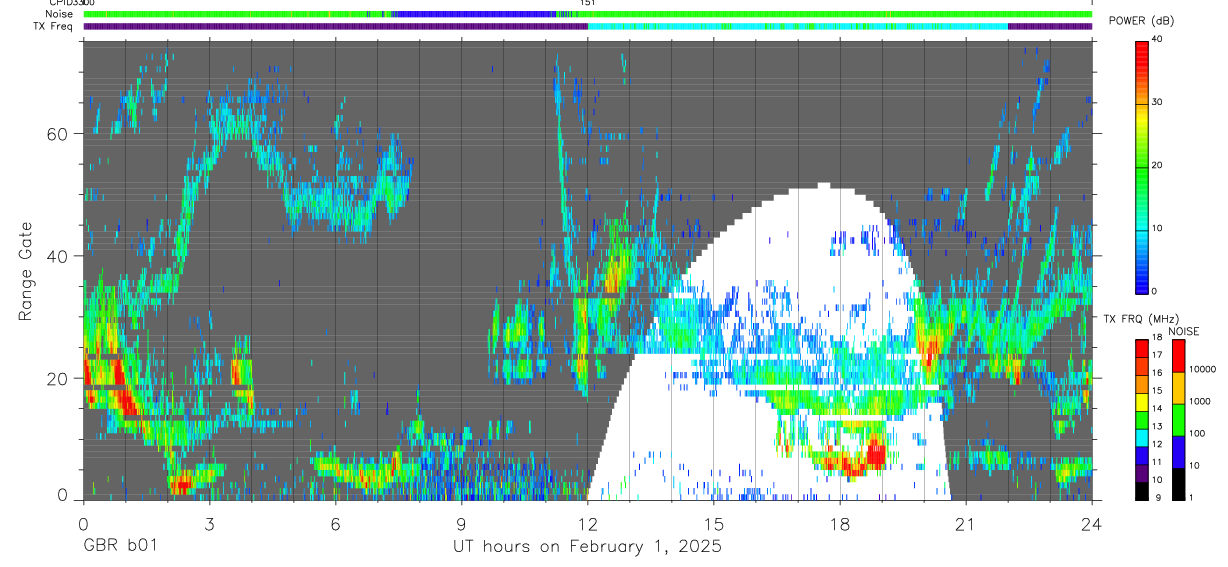Screen dimensions: 1228x567
Task: Click the 1000 label on NOISE scale
Action: (x=1198, y=401)
